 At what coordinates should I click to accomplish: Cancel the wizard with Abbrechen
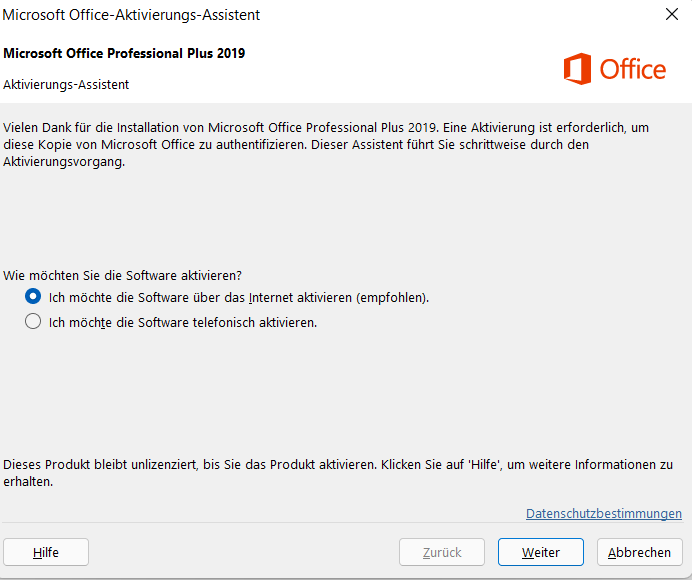(639, 552)
